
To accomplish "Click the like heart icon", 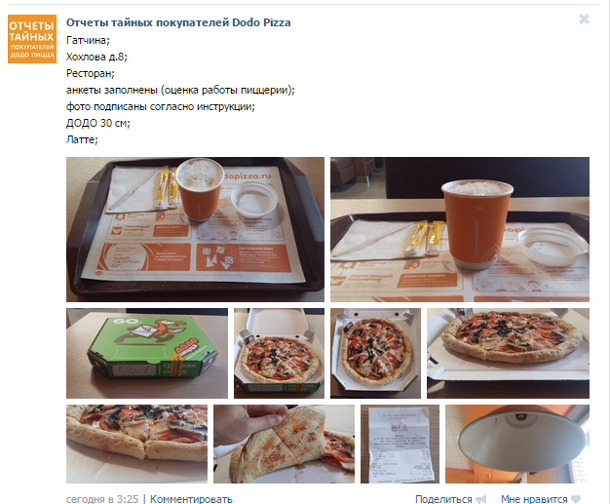I will point(576,499).
